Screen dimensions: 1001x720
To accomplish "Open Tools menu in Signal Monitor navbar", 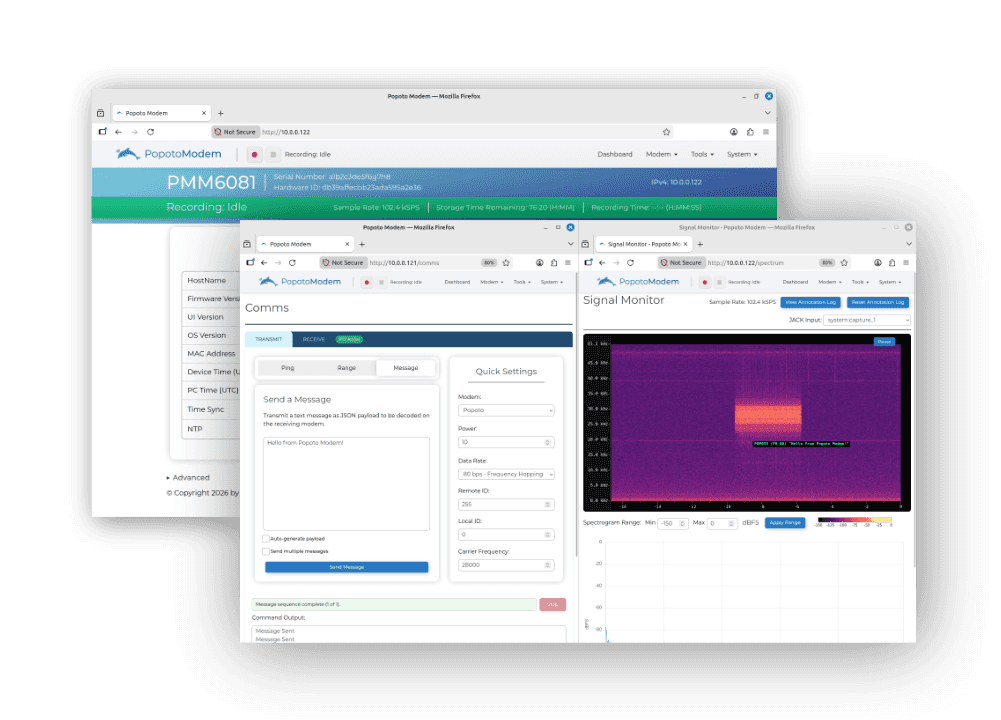I will point(860,282).
